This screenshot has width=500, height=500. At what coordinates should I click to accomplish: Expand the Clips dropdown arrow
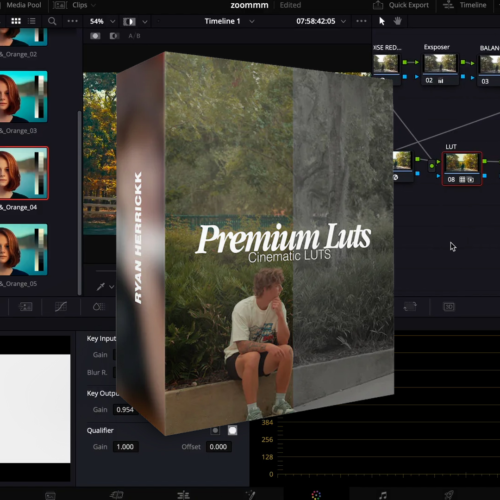pos(93,5)
